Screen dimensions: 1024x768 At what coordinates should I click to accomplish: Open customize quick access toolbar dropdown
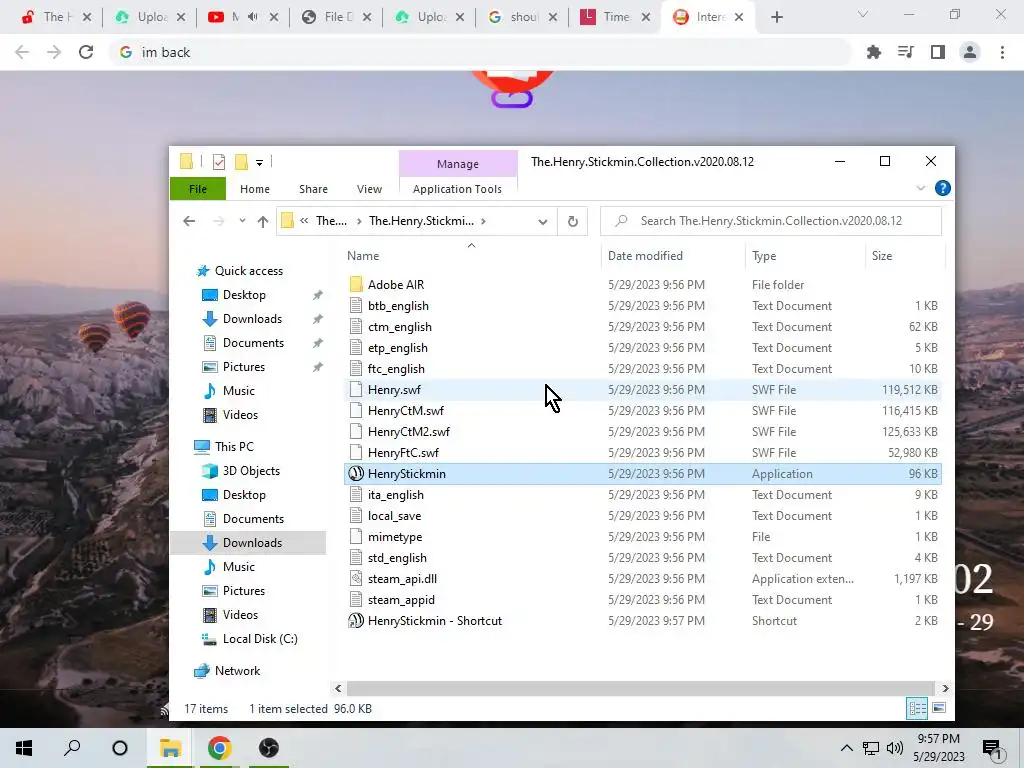[259, 162]
